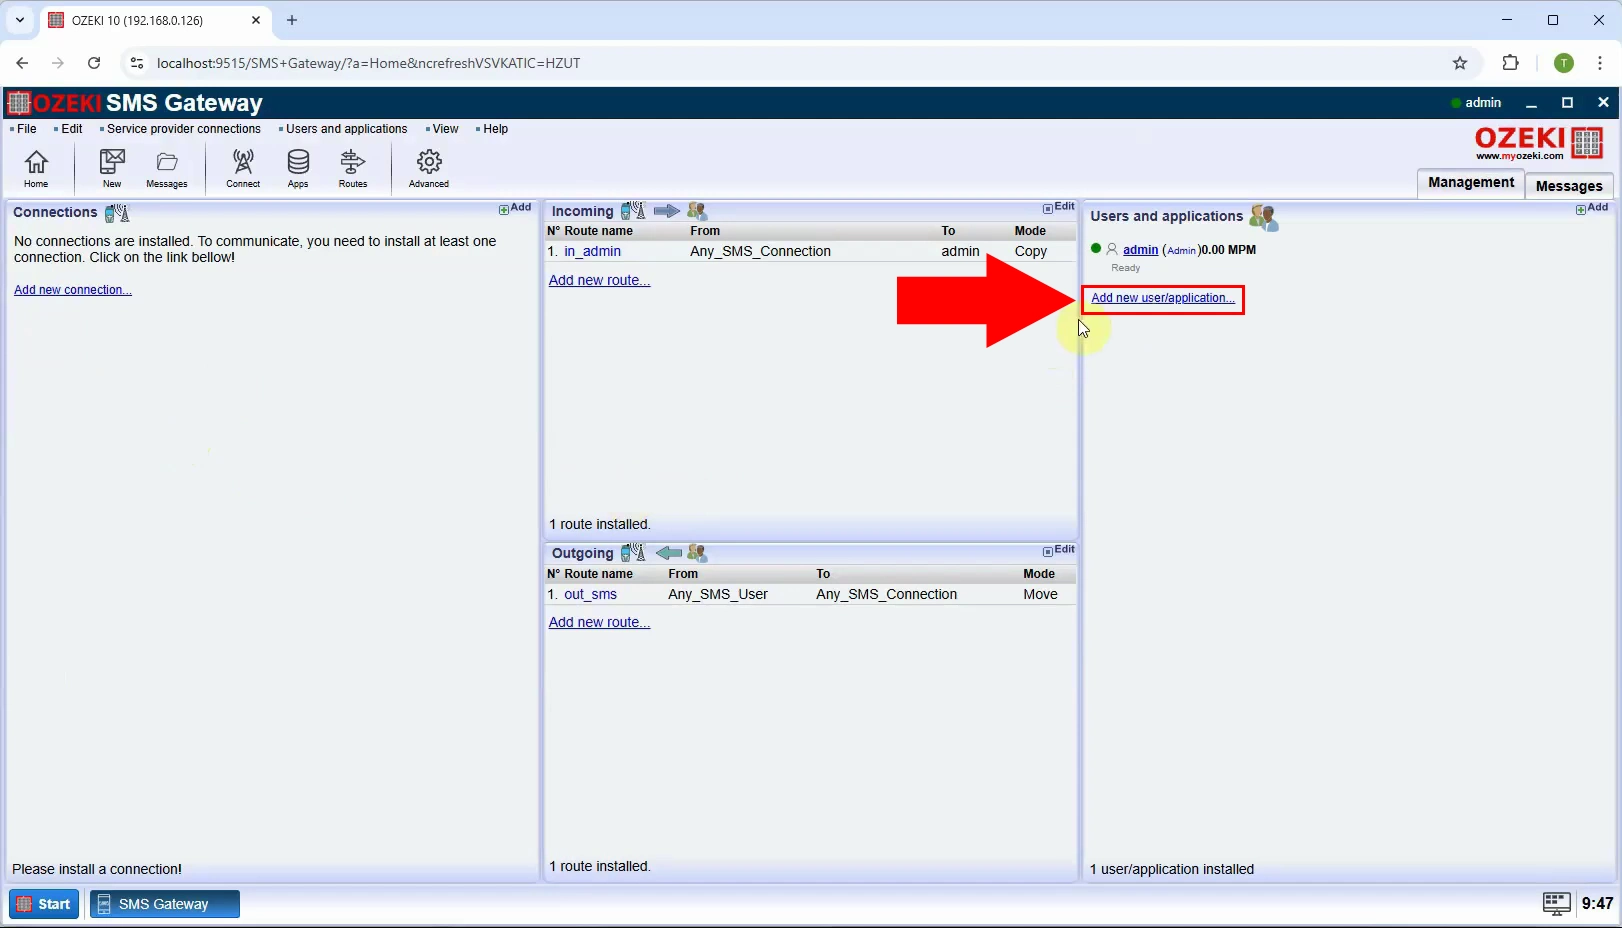Compose a New message from toolbar
The image size is (1622, 928).
click(112, 168)
